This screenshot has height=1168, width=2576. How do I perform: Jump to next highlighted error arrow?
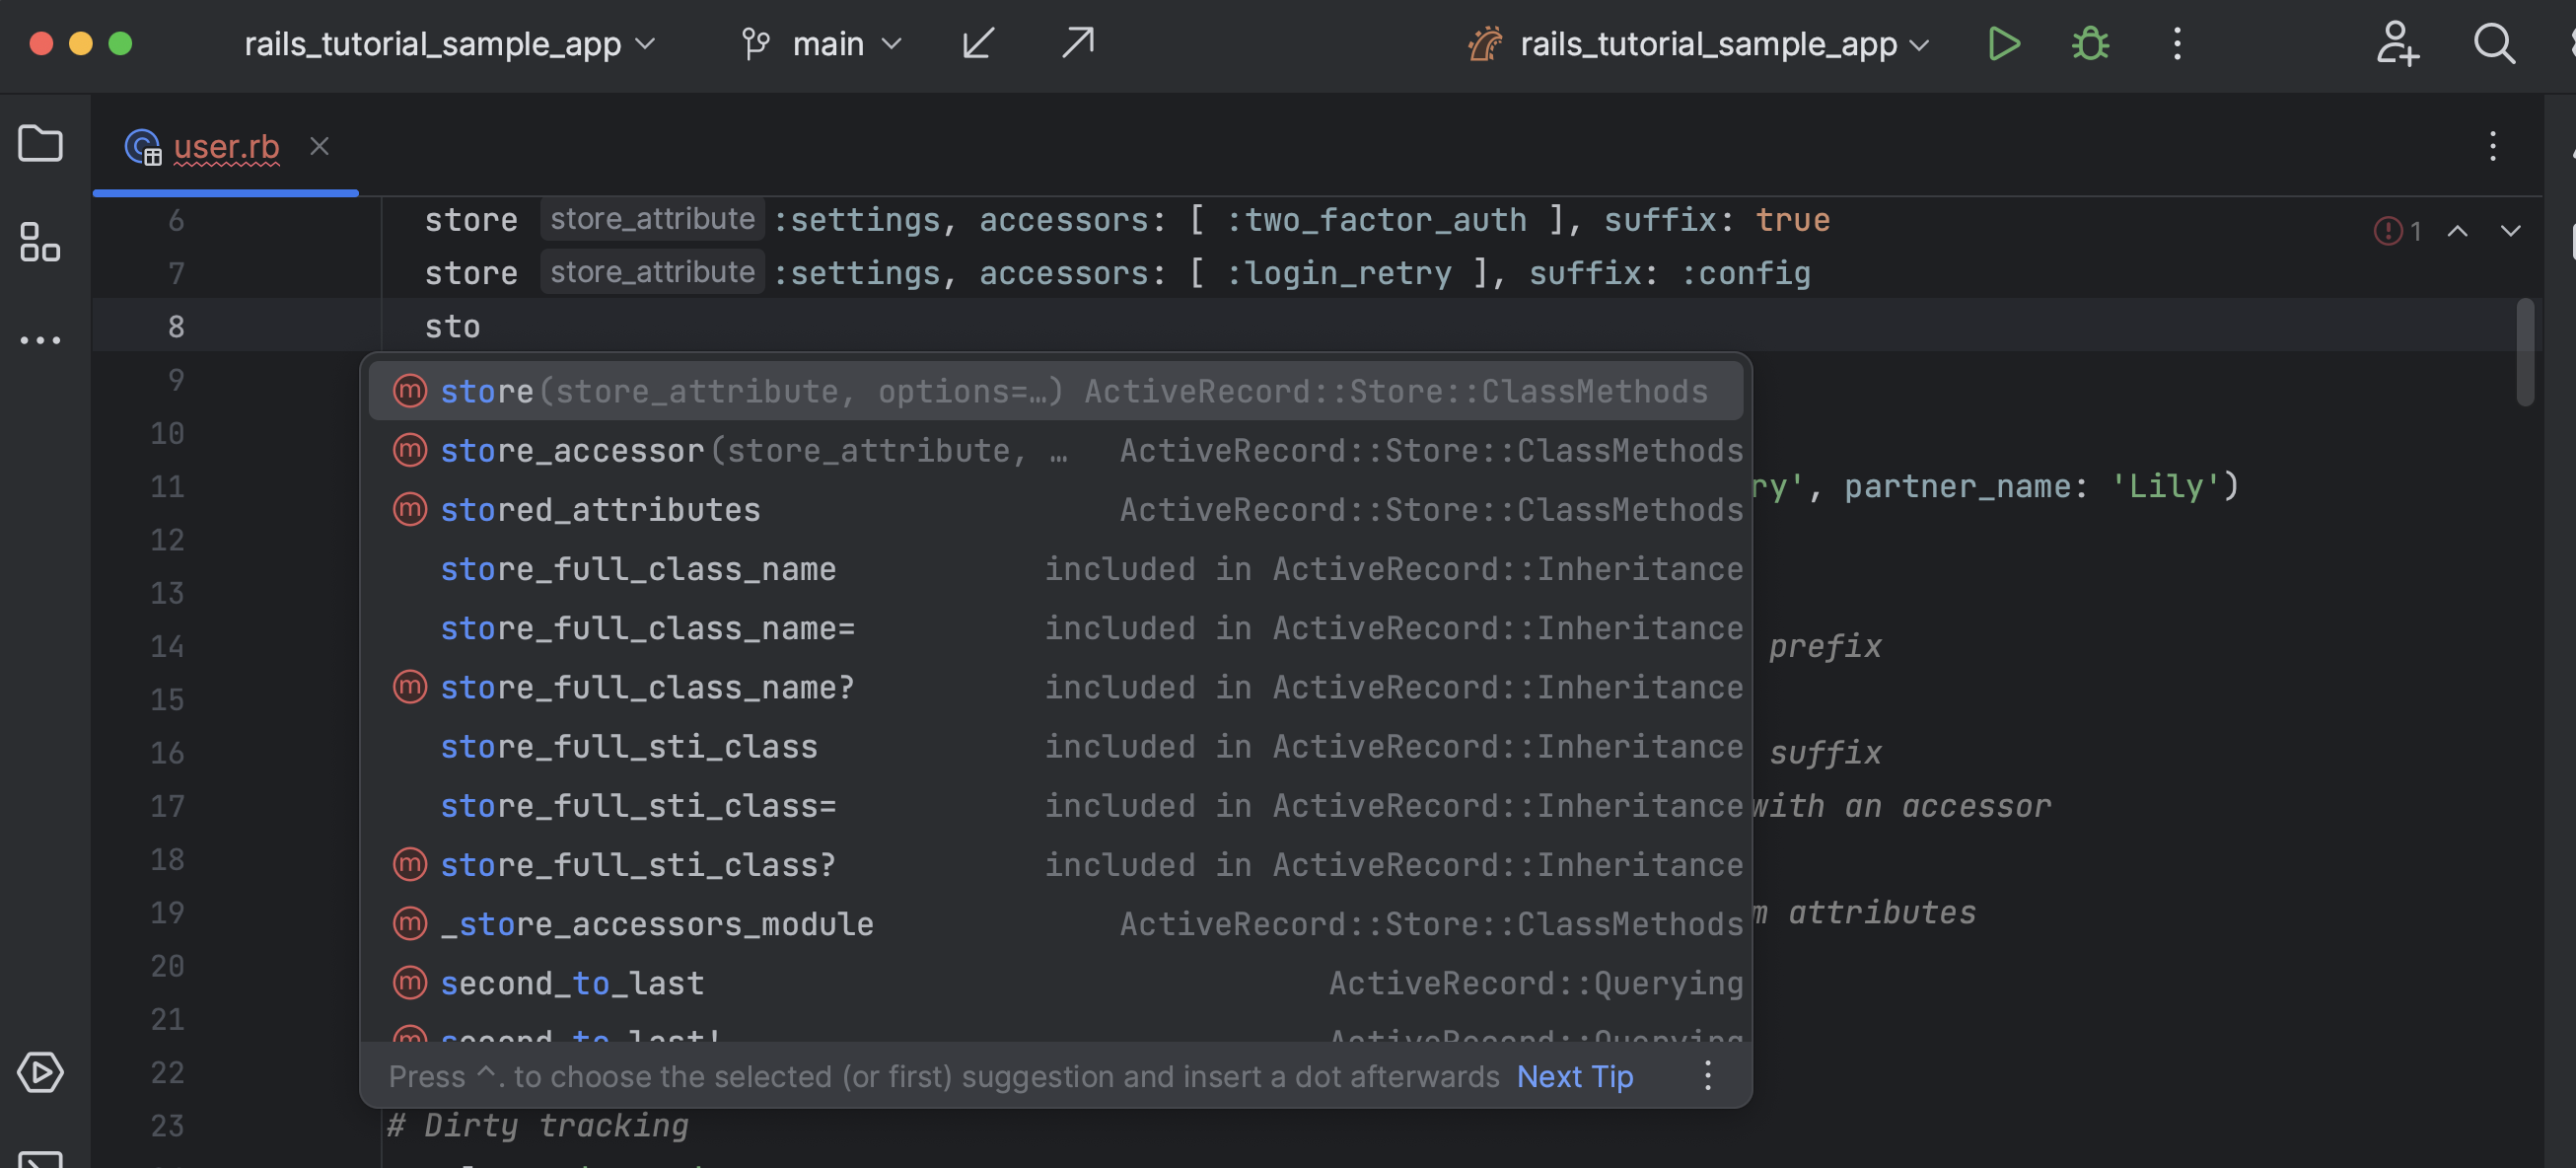[x=2510, y=231]
